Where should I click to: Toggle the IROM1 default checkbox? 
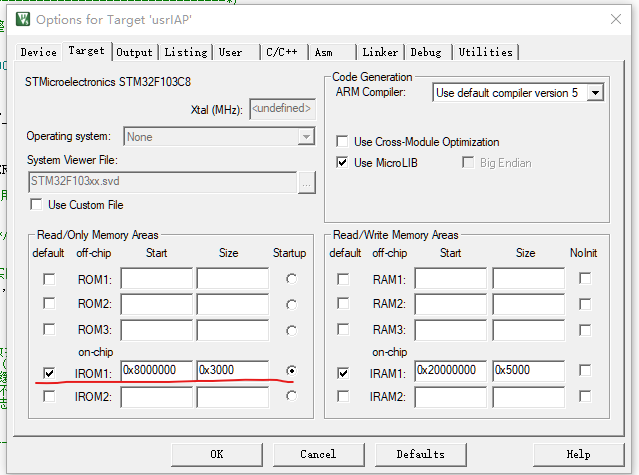coord(49,373)
